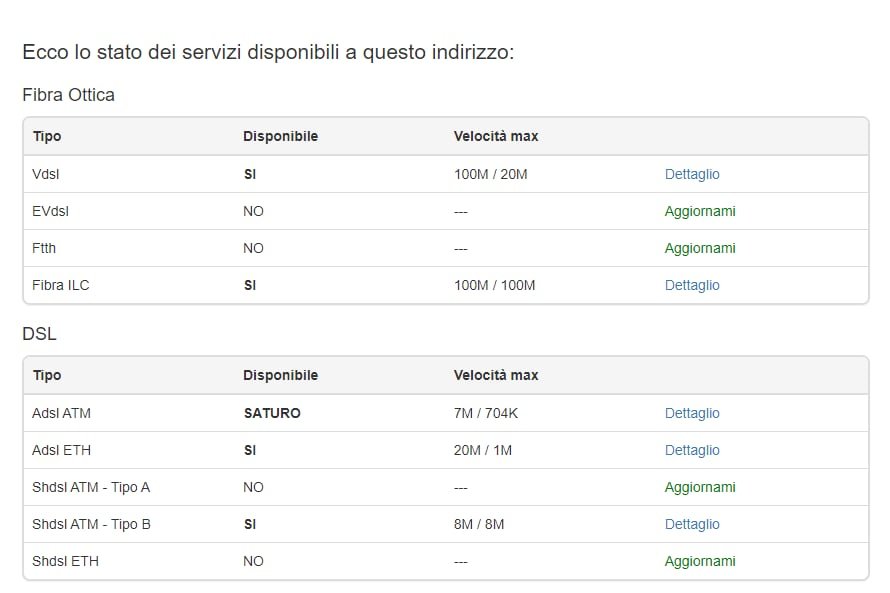Click the Fibra Ottica section heading
The width and height of the screenshot is (890, 593).
pyautogui.click(x=68, y=94)
